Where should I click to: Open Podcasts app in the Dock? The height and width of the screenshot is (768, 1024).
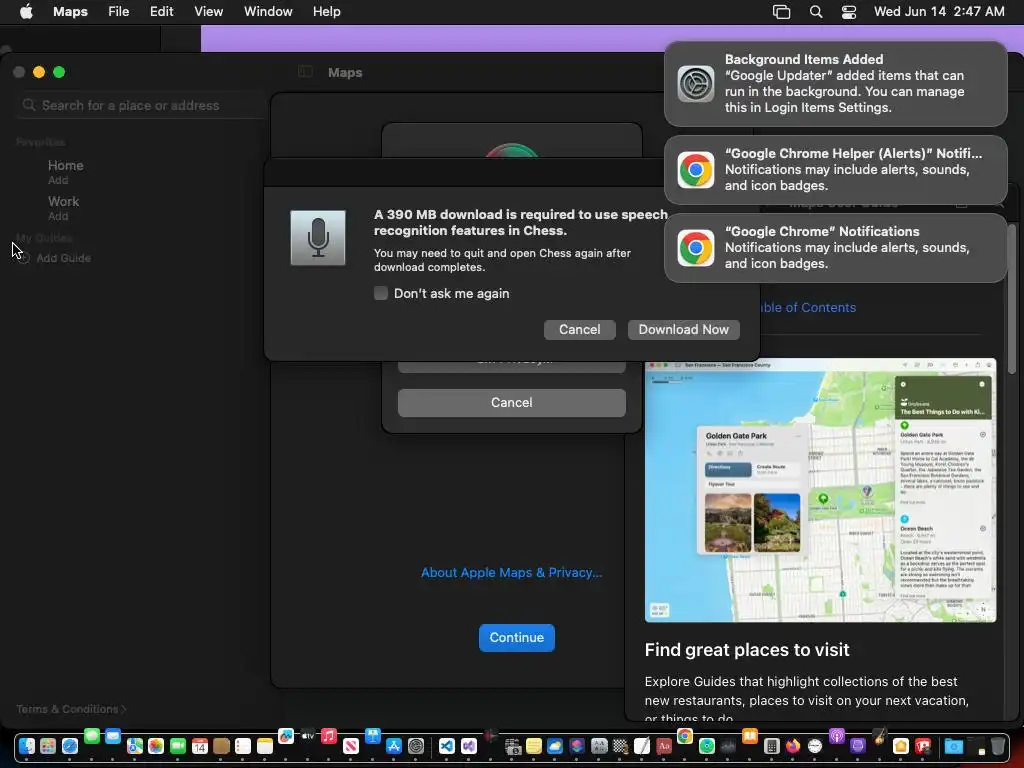[837, 736]
